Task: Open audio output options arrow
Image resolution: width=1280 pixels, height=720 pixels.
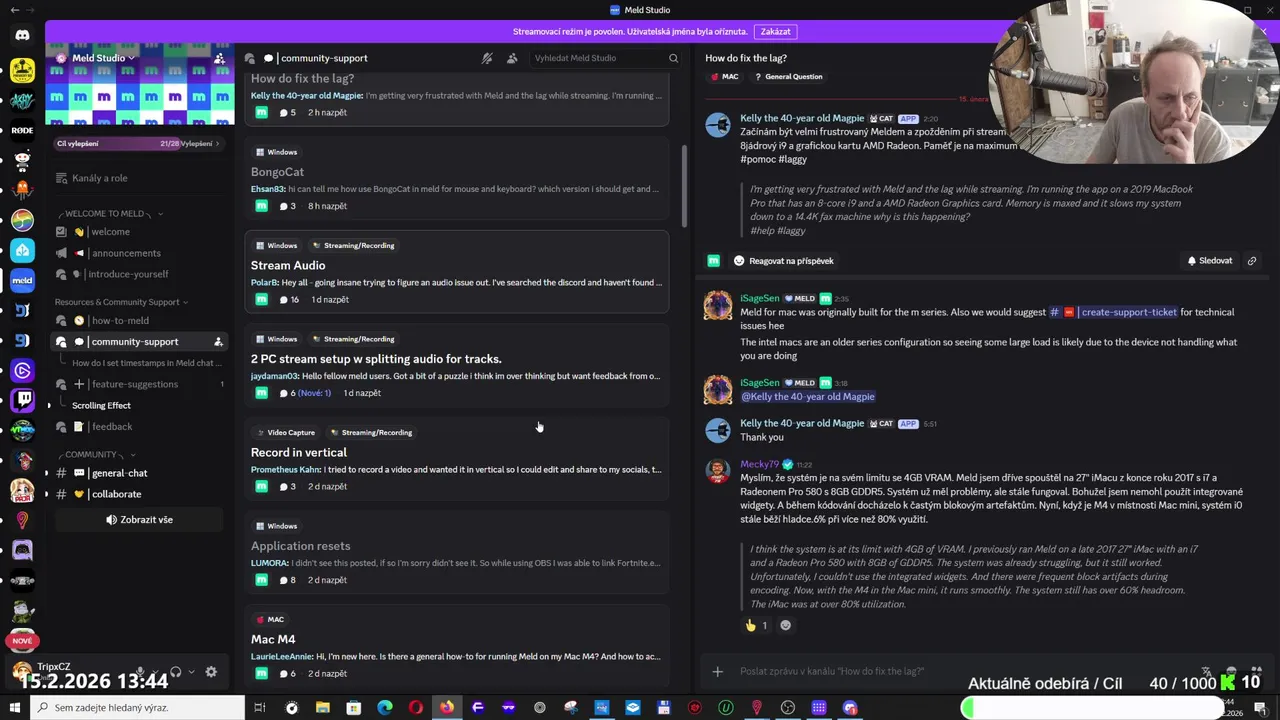Action: pos(190,672)
